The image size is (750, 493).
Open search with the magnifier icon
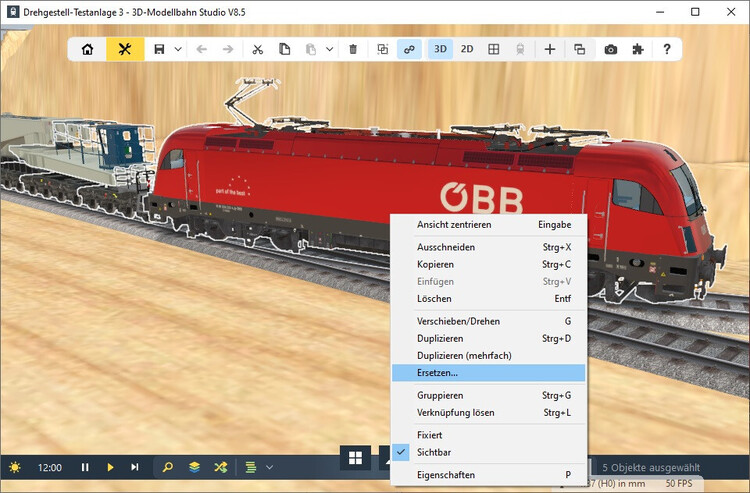(167, 467)
